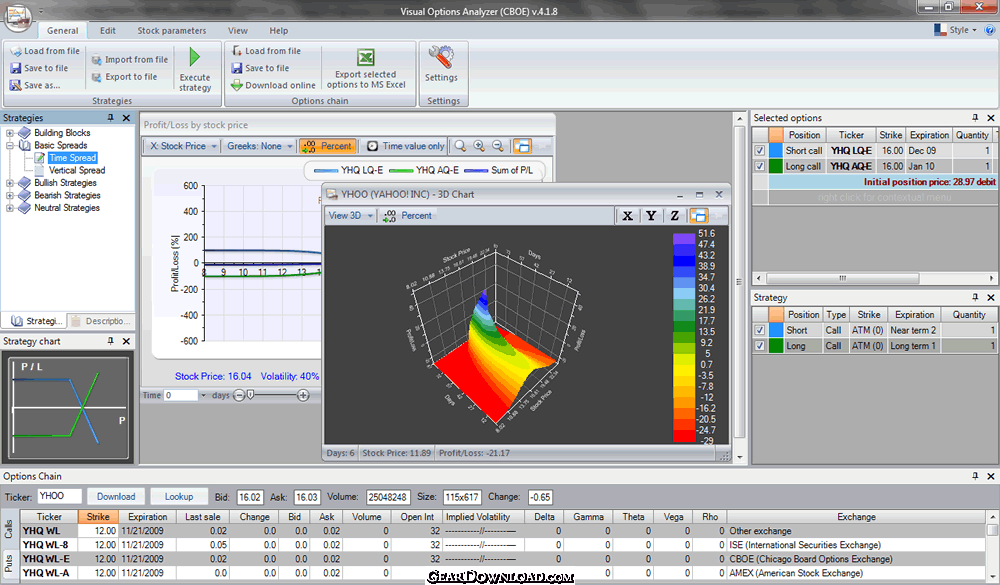Click the 3D chart window icon in Profit/Loss toolbar
Image resolution: width=1000 pixels, height=585 pixels.
click(x=522, y=146)
